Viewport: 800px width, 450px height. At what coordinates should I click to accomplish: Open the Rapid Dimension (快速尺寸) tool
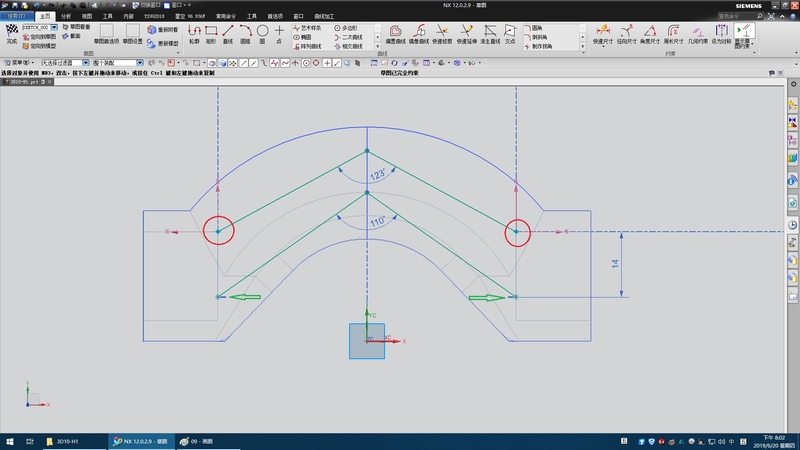(603, 34)
